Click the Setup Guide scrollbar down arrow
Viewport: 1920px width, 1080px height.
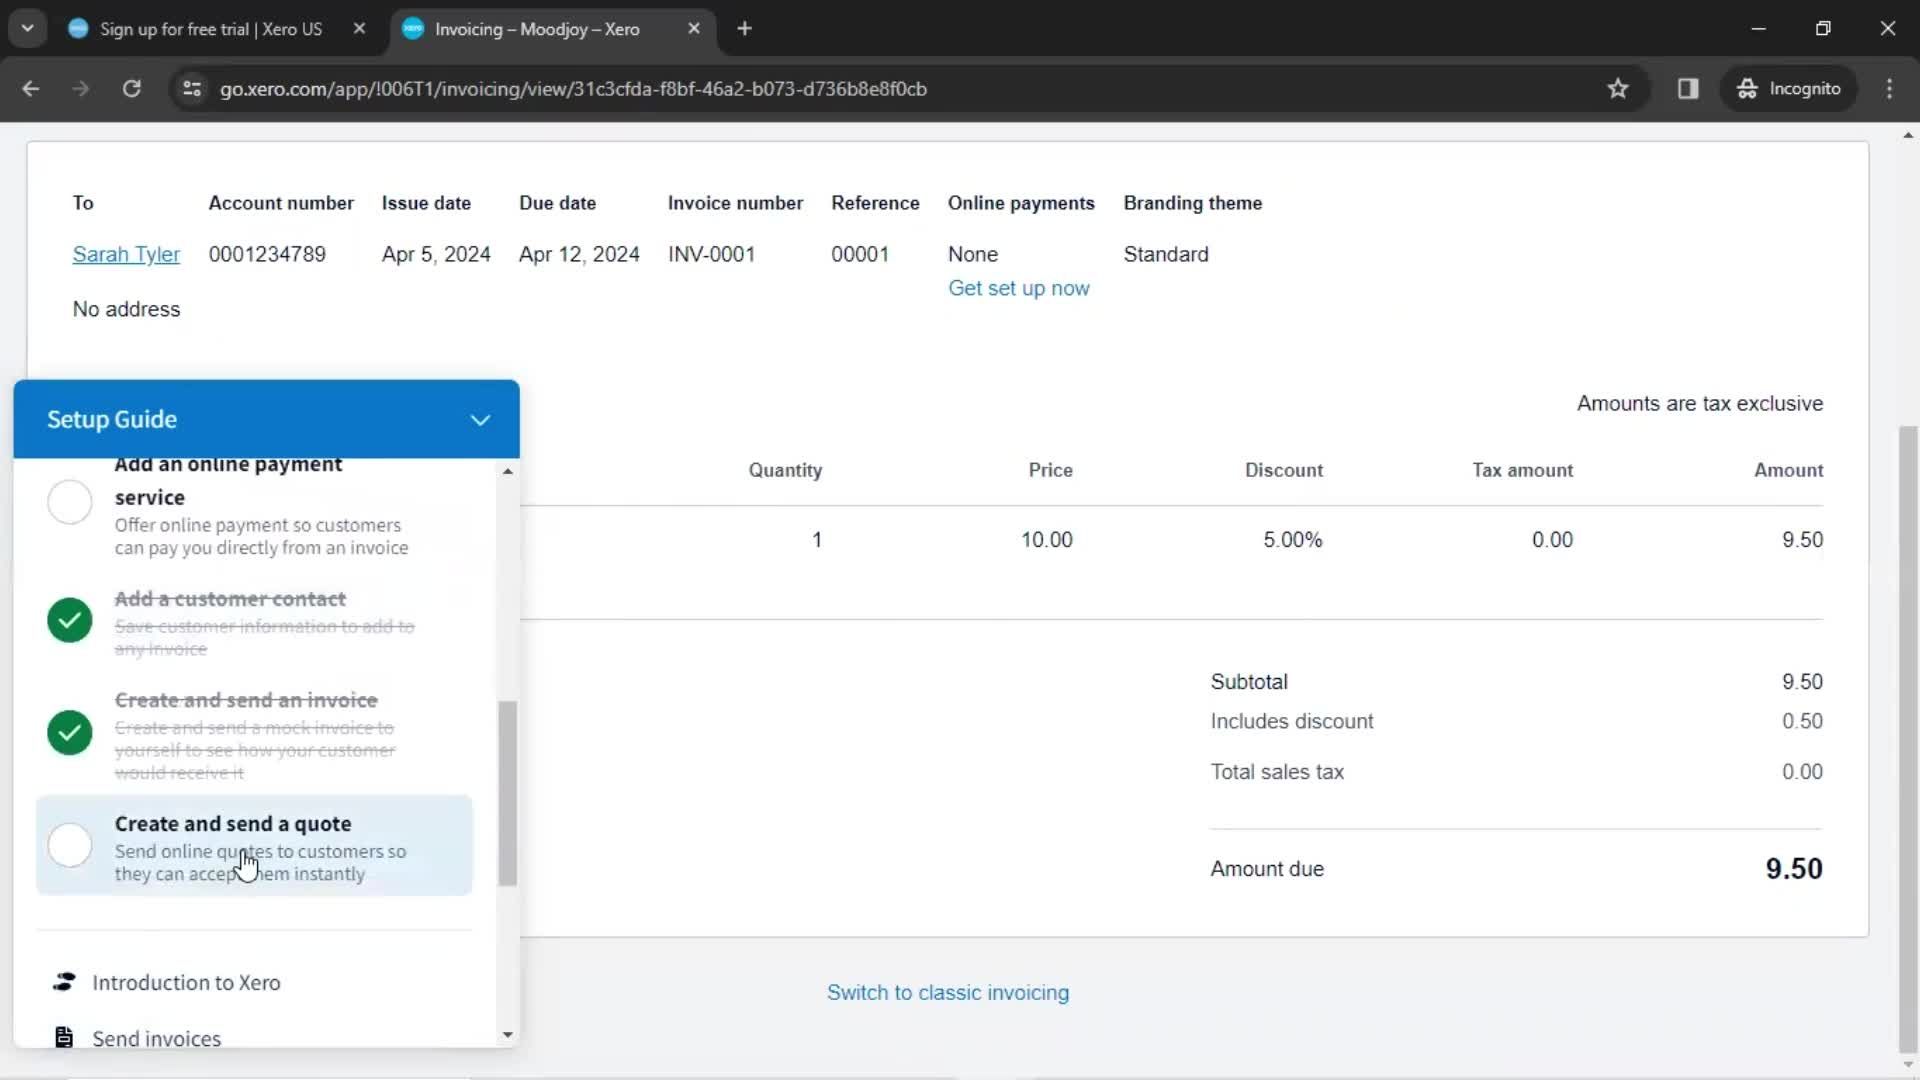pos(508,1035)
